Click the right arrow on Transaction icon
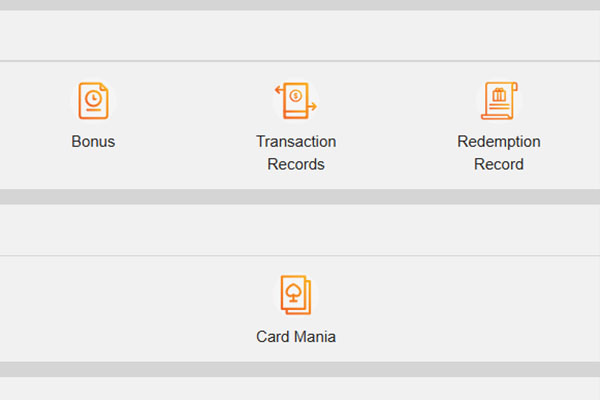This screenshot has height=400, width=600. click(x=312, y=106)
